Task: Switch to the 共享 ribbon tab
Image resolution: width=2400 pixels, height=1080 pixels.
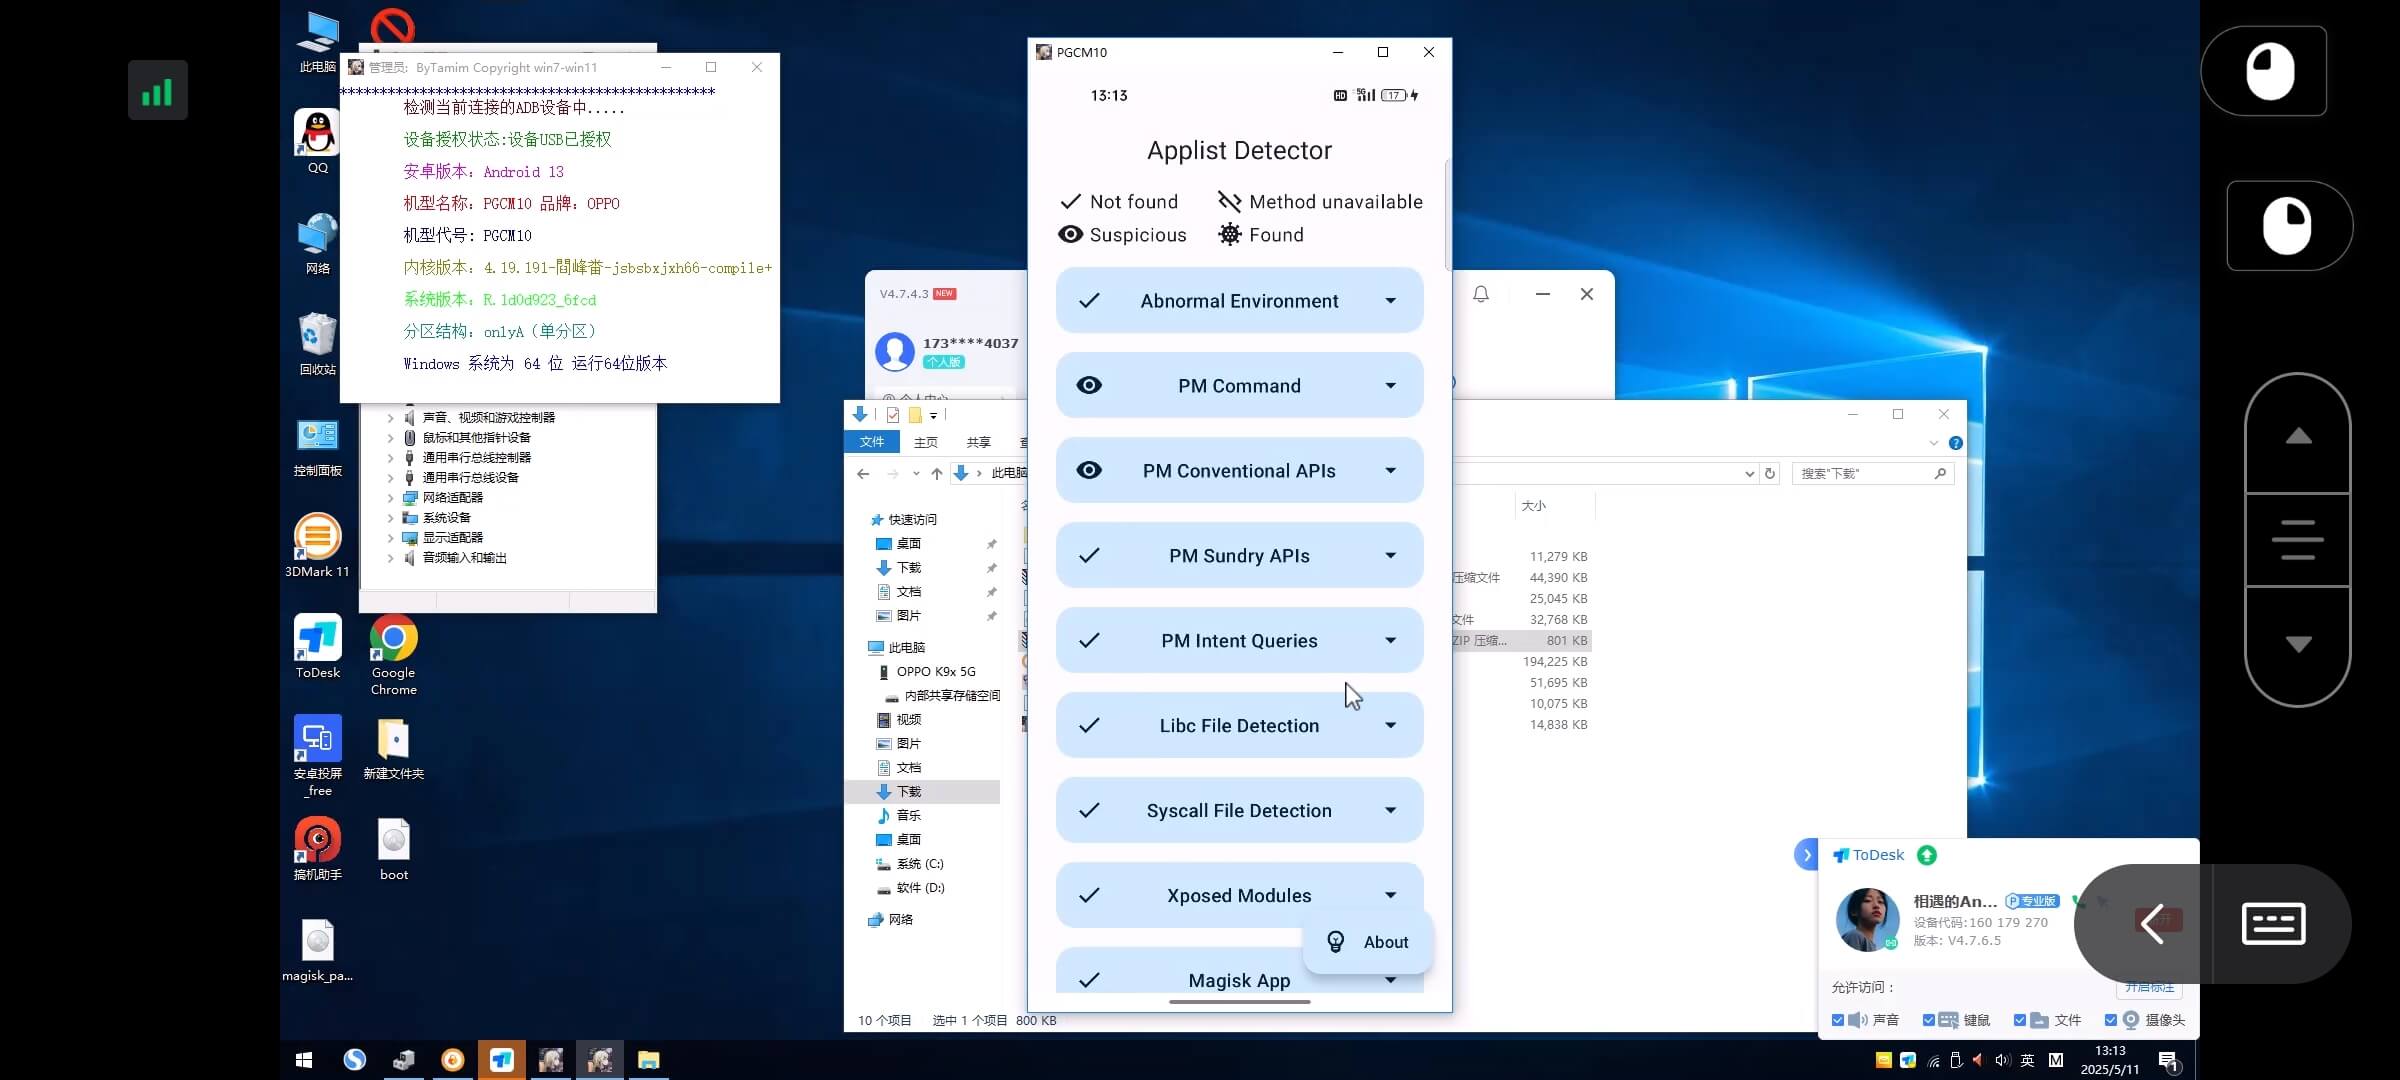Action: click(978, 441)
